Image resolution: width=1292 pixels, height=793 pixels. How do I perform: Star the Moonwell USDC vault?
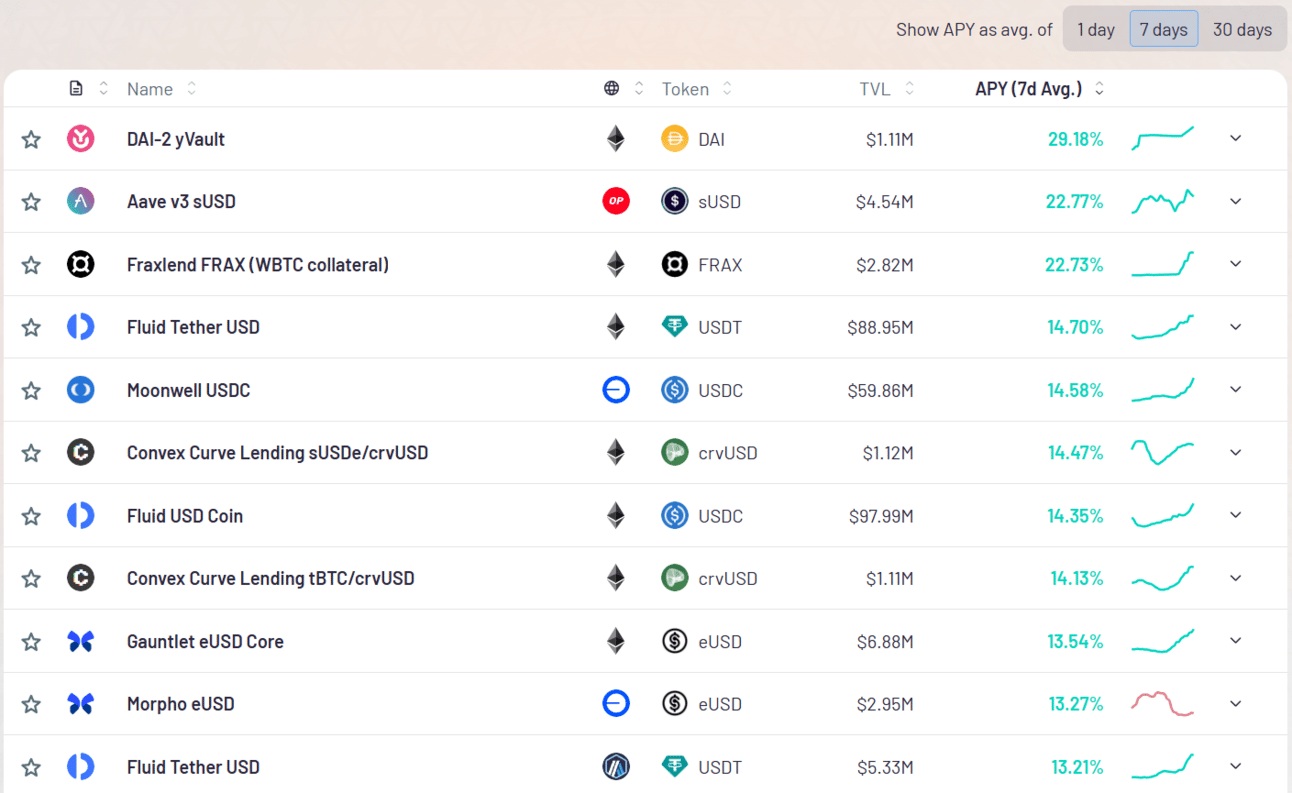[x=31, y=390]
